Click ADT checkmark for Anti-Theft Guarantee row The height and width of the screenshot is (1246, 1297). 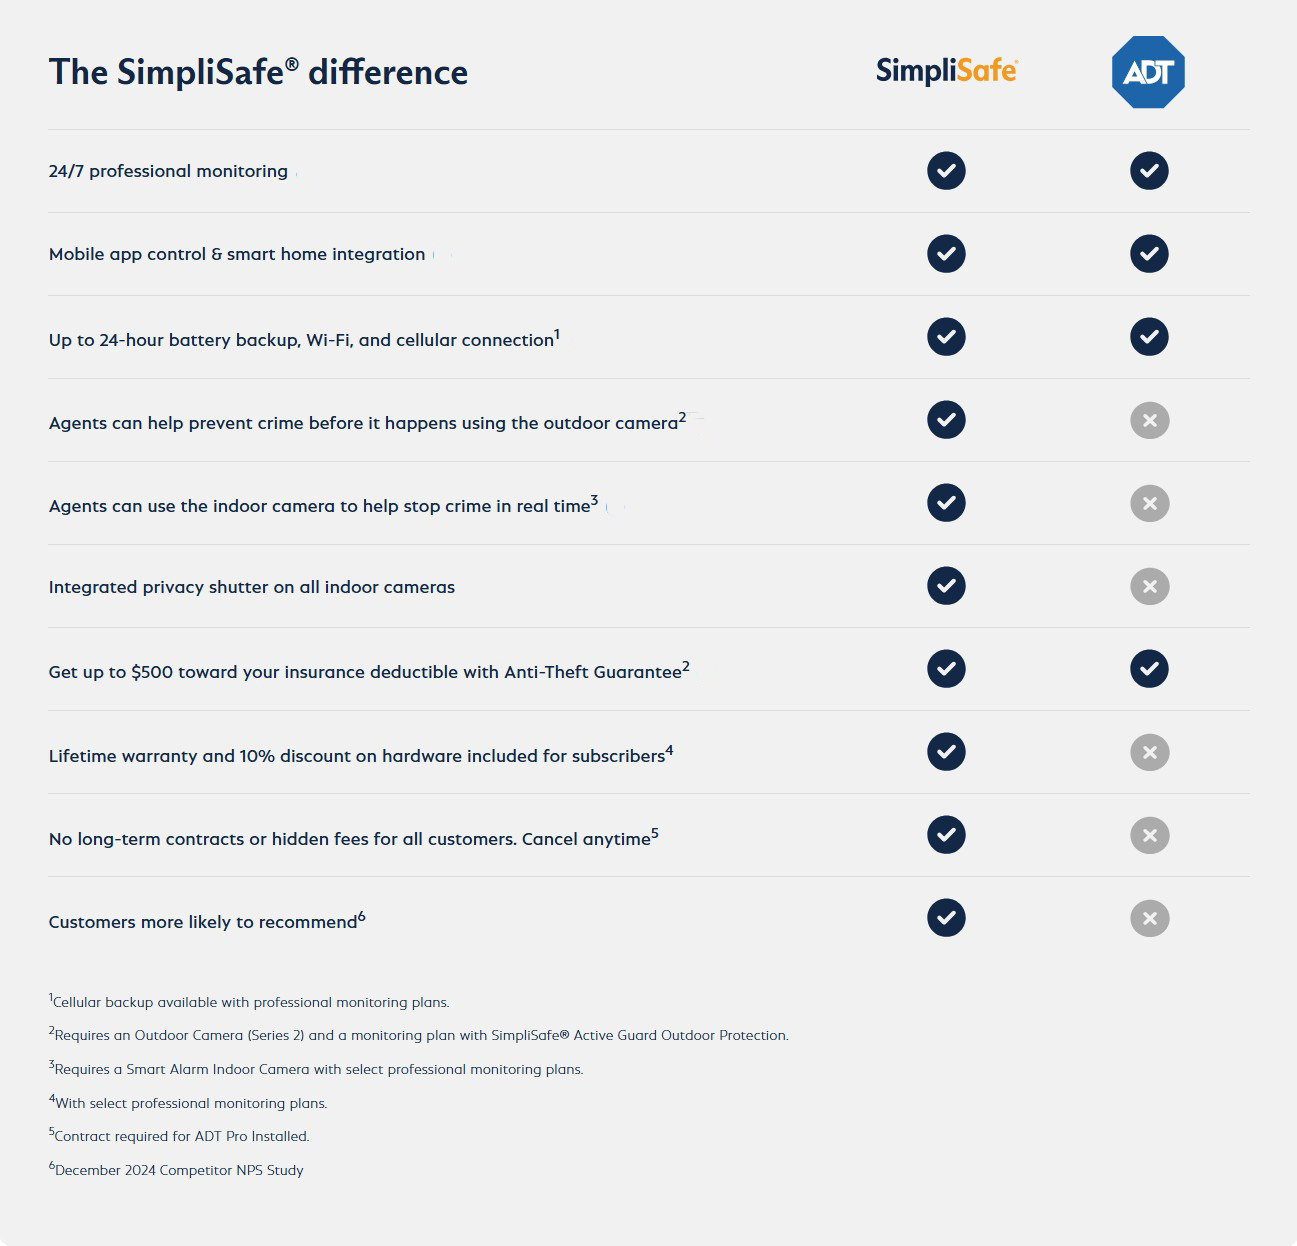1149,669
